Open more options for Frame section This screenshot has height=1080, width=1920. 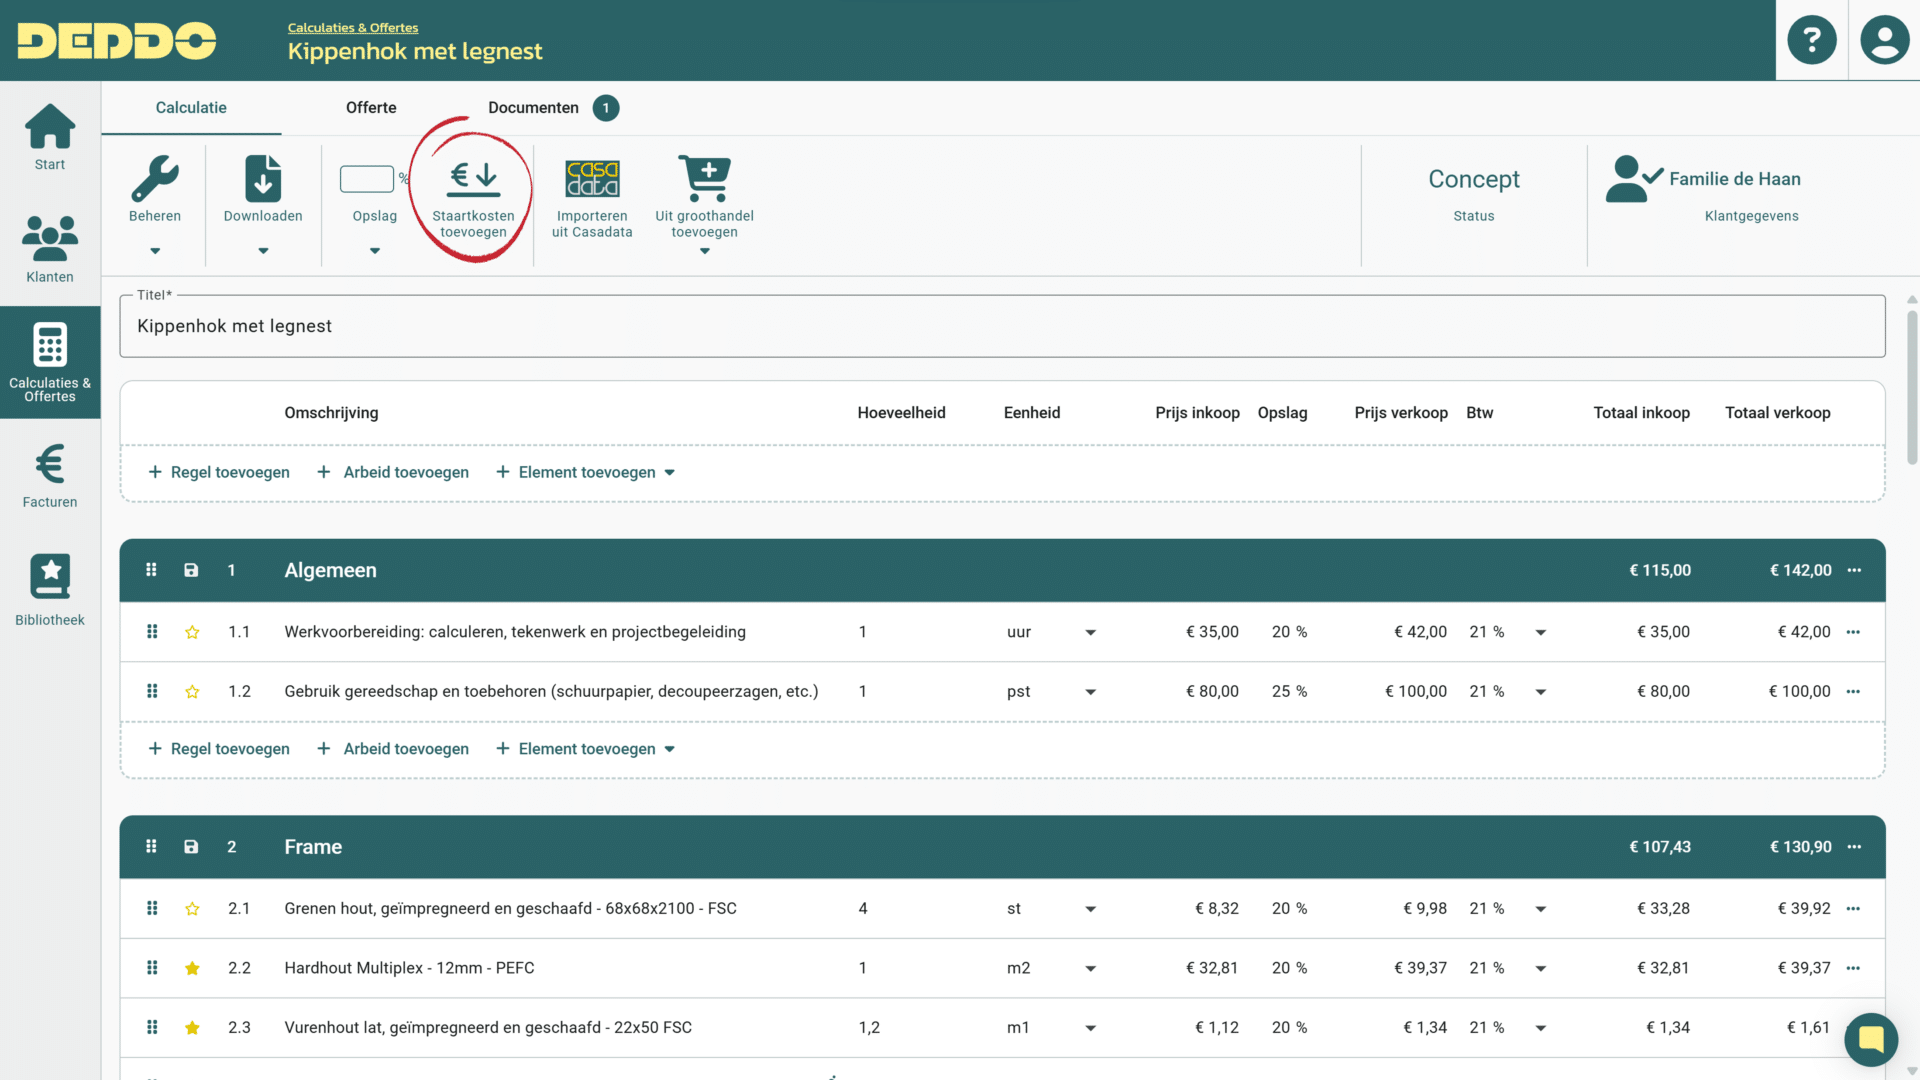click(1854, 847)
